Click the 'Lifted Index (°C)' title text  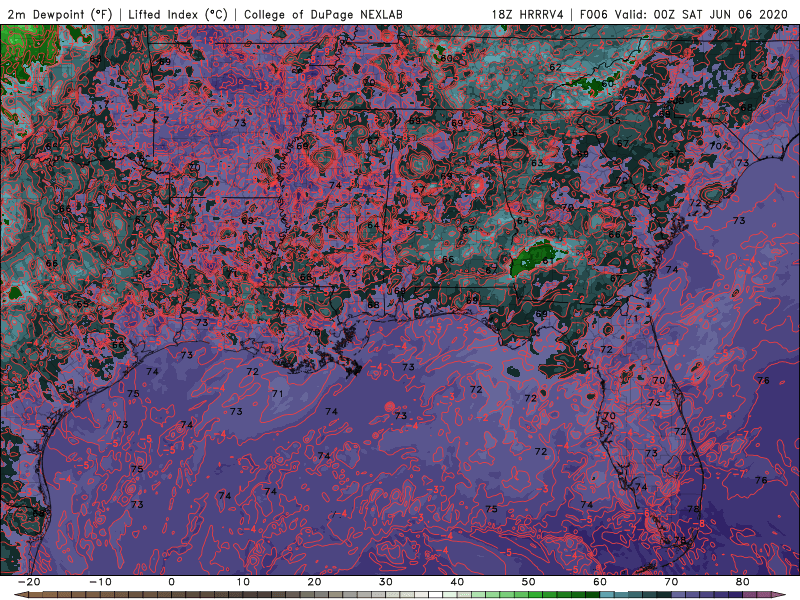click(x=178, y=14)
